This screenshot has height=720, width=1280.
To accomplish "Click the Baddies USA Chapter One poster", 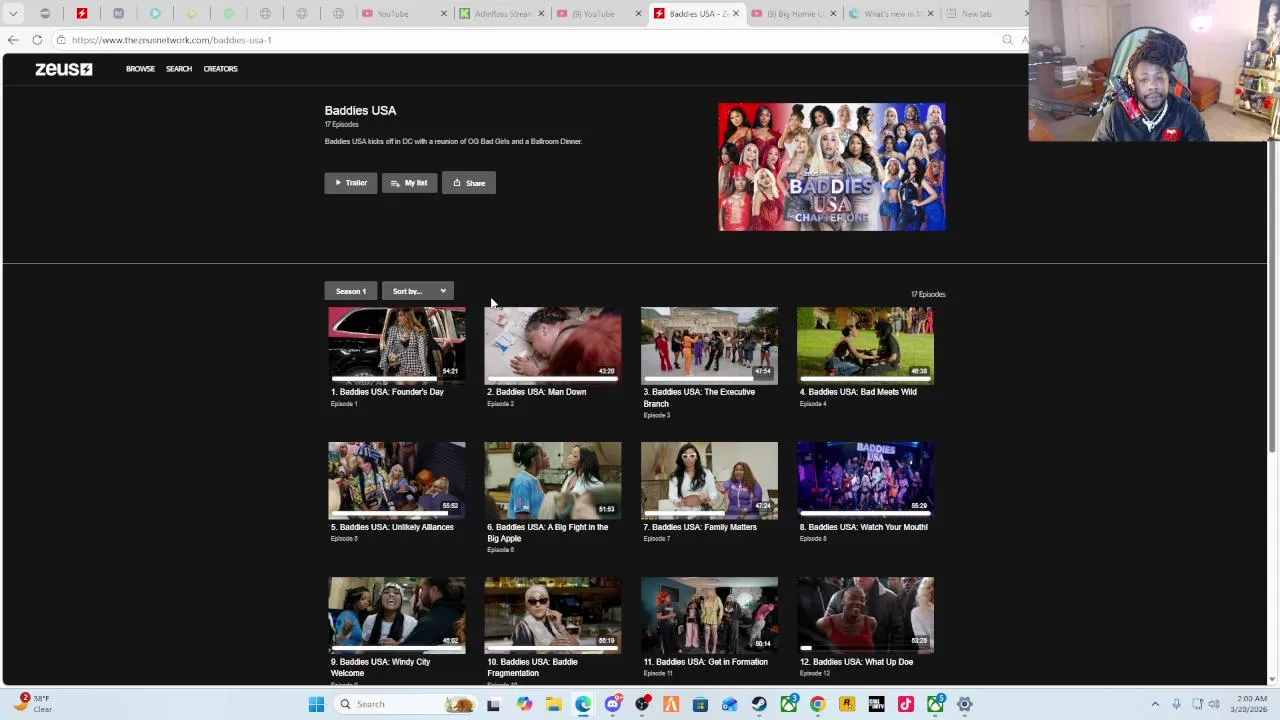I will pyautogui.click(x=832, y=167).
